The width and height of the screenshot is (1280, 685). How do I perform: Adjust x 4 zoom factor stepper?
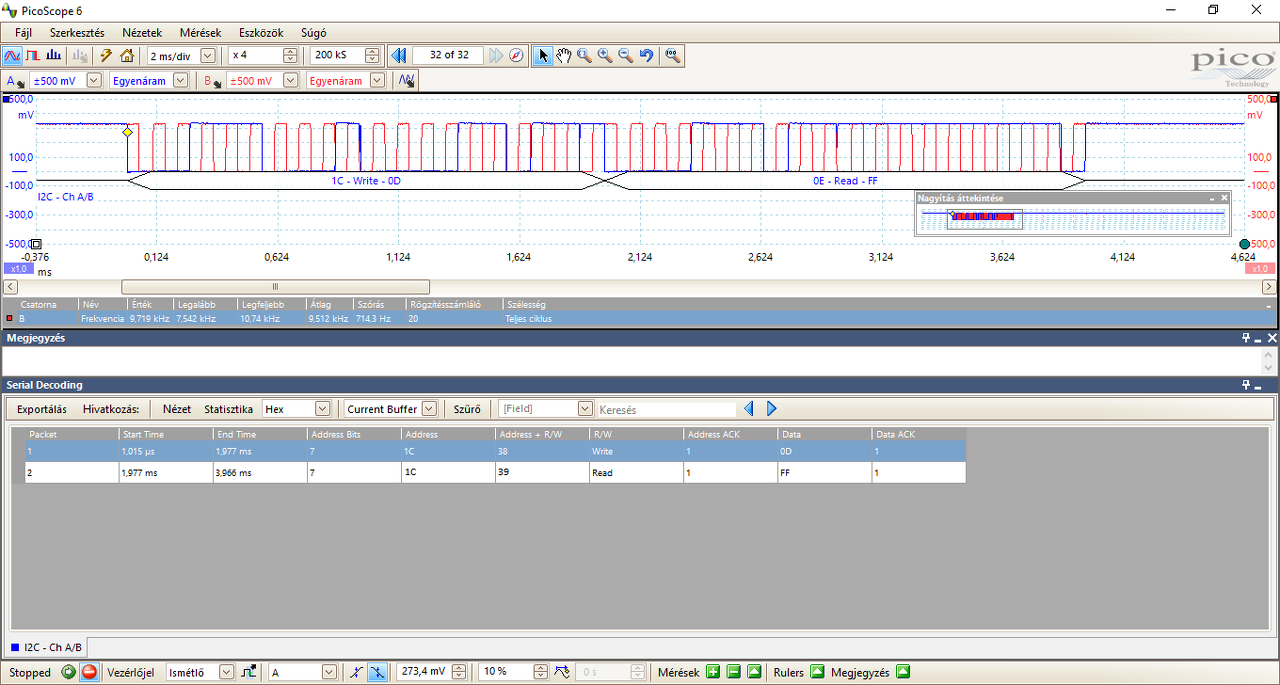[x=290, y=56]
